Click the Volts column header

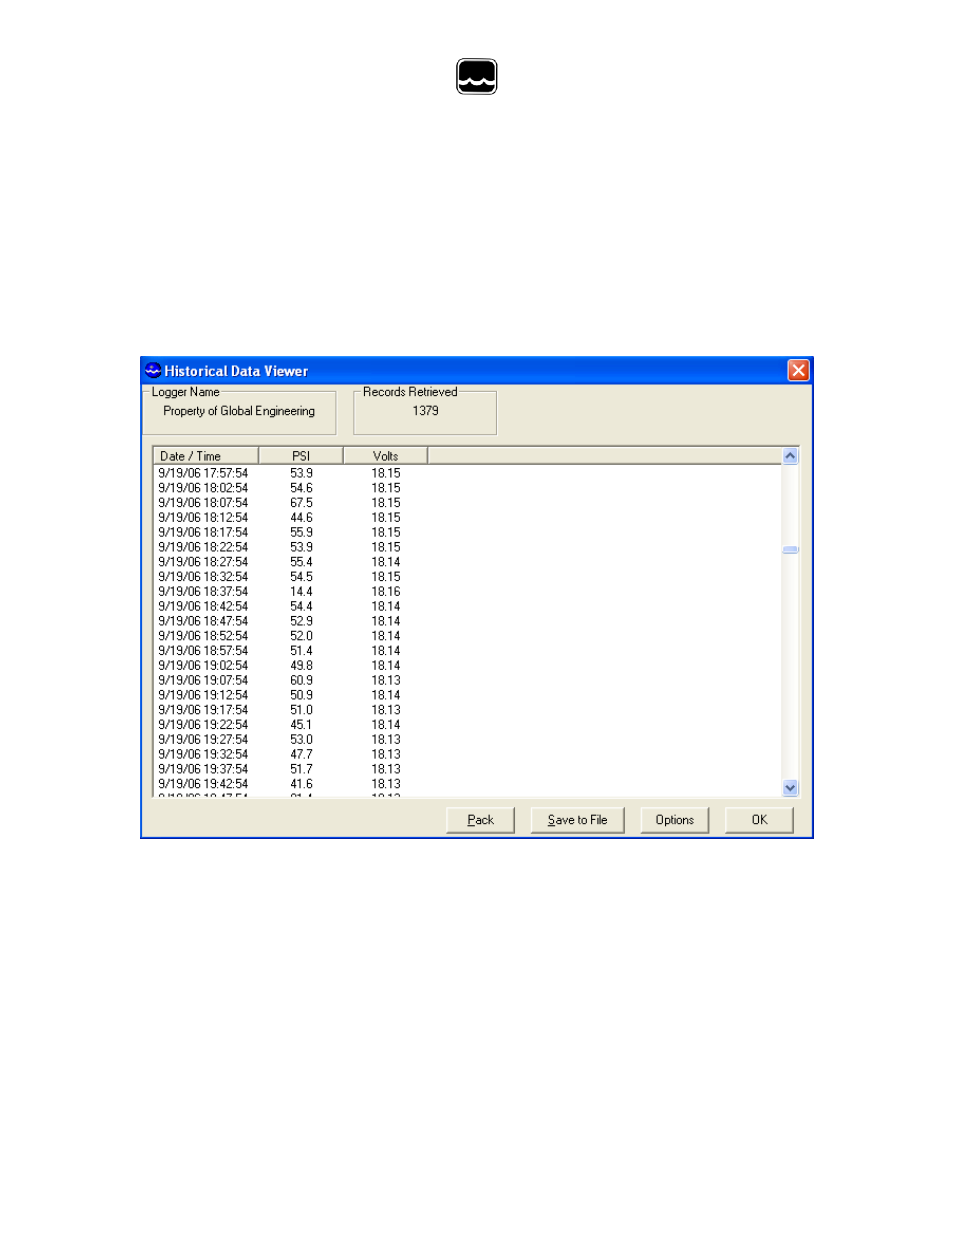coord(385,456)
